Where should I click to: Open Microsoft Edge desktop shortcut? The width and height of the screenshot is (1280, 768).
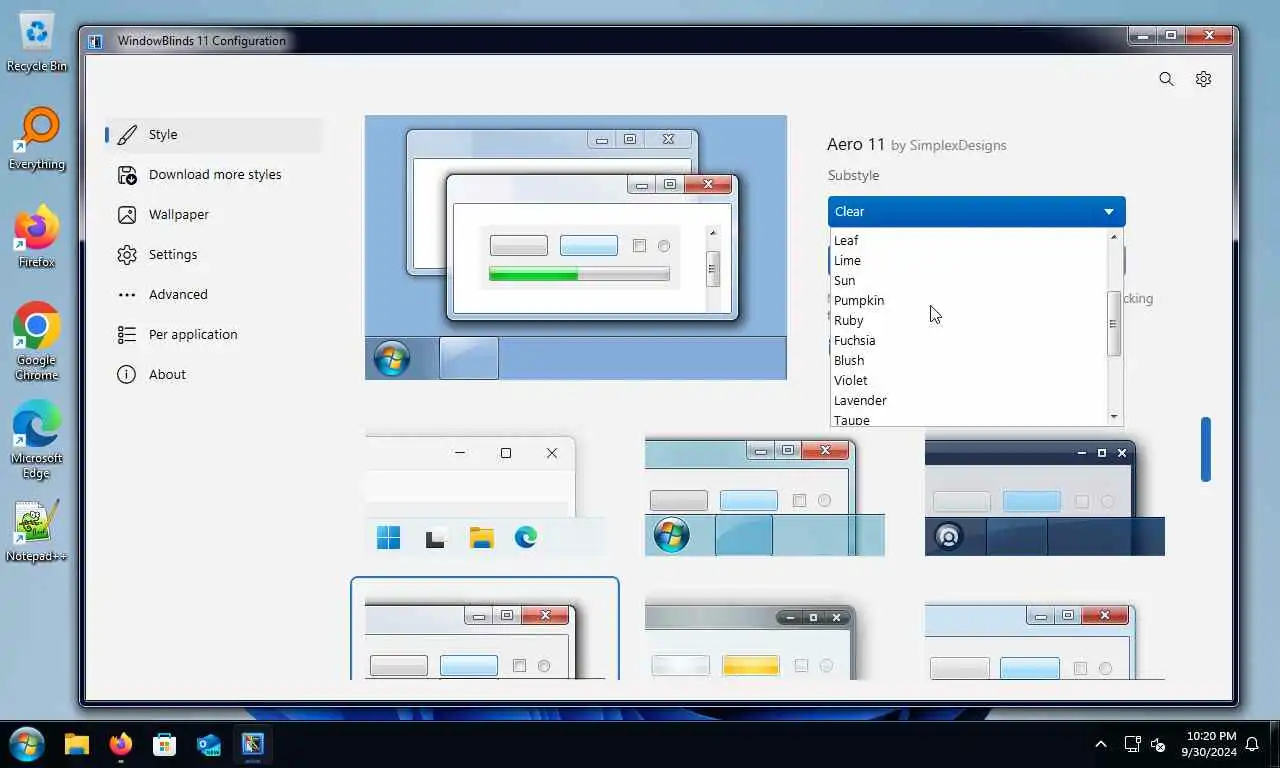[37, 439]
